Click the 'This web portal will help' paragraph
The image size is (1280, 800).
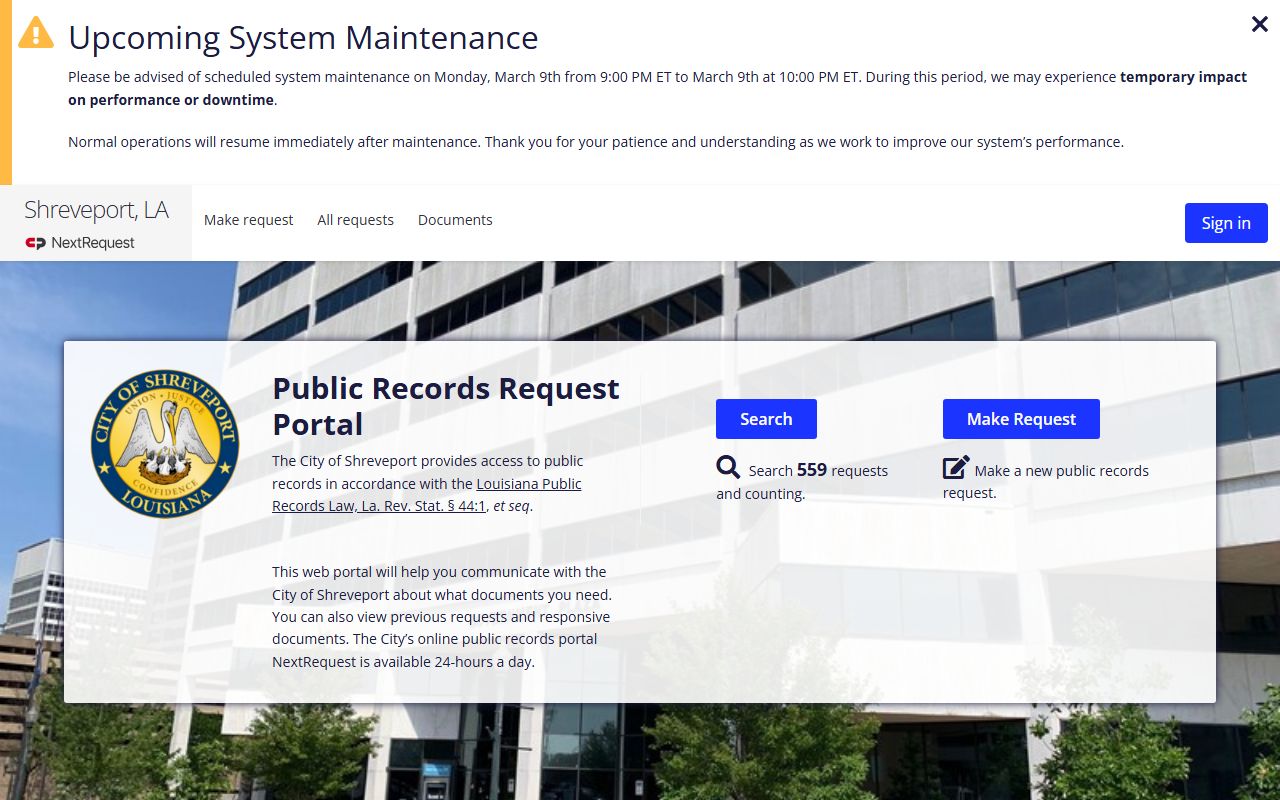(x=441, y=616)
